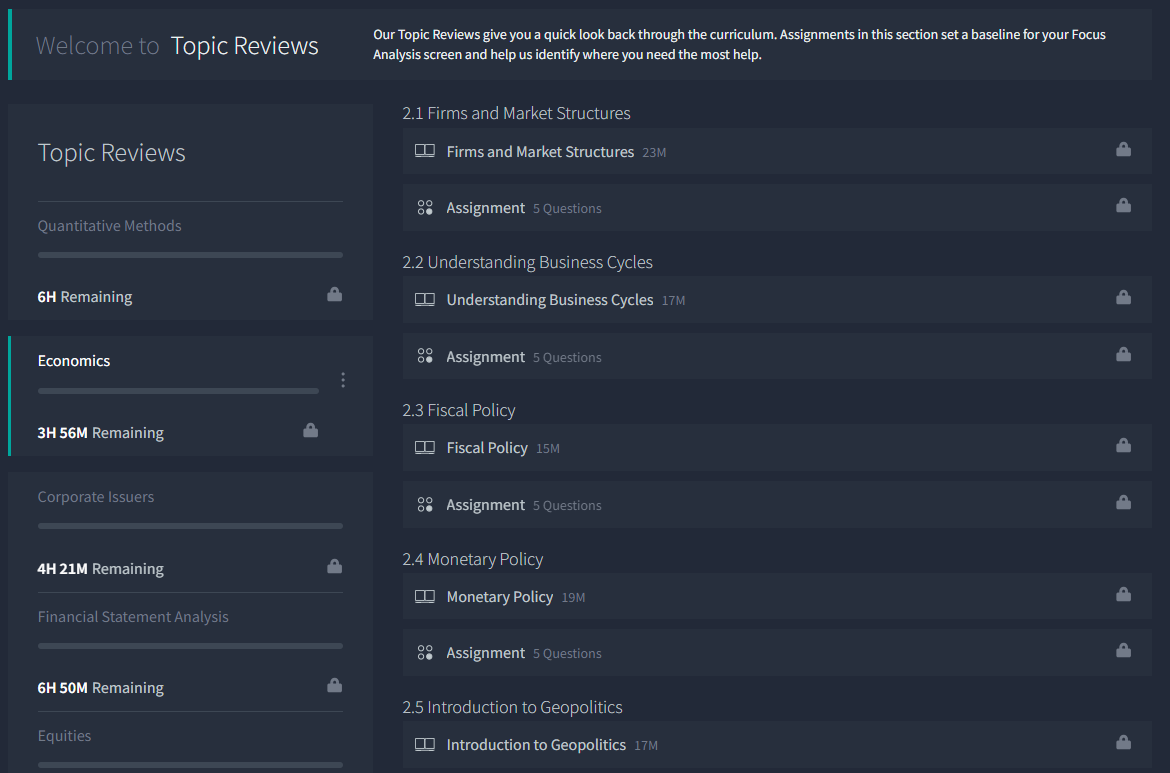Screen dimensions: 1170x773
Task: Open Assignment under Understanding Business Cycles
Action: 486,357
